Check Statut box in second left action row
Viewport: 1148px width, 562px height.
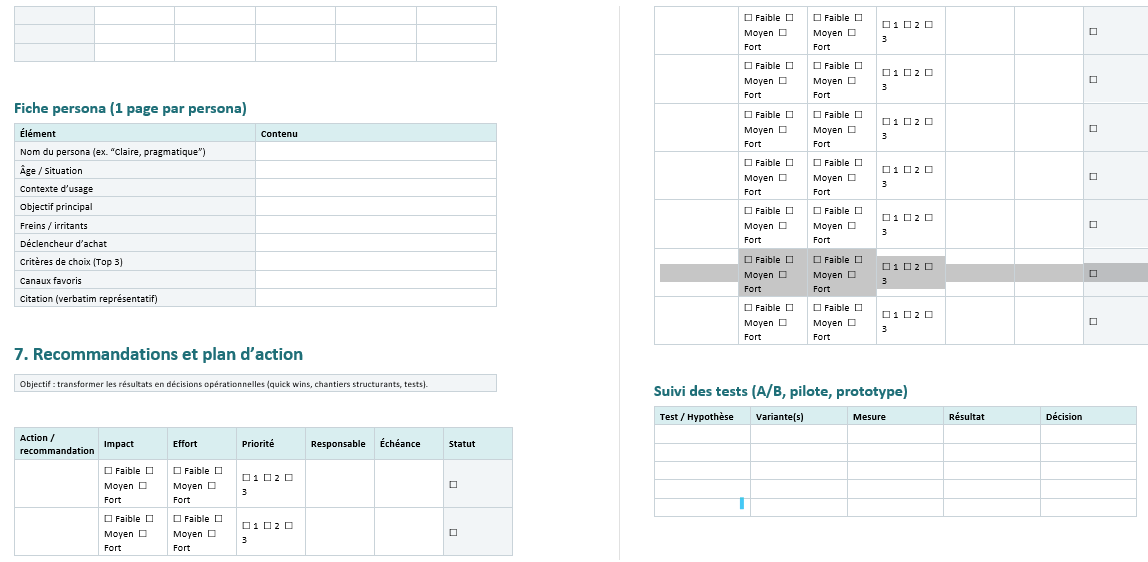coord(453,532)
